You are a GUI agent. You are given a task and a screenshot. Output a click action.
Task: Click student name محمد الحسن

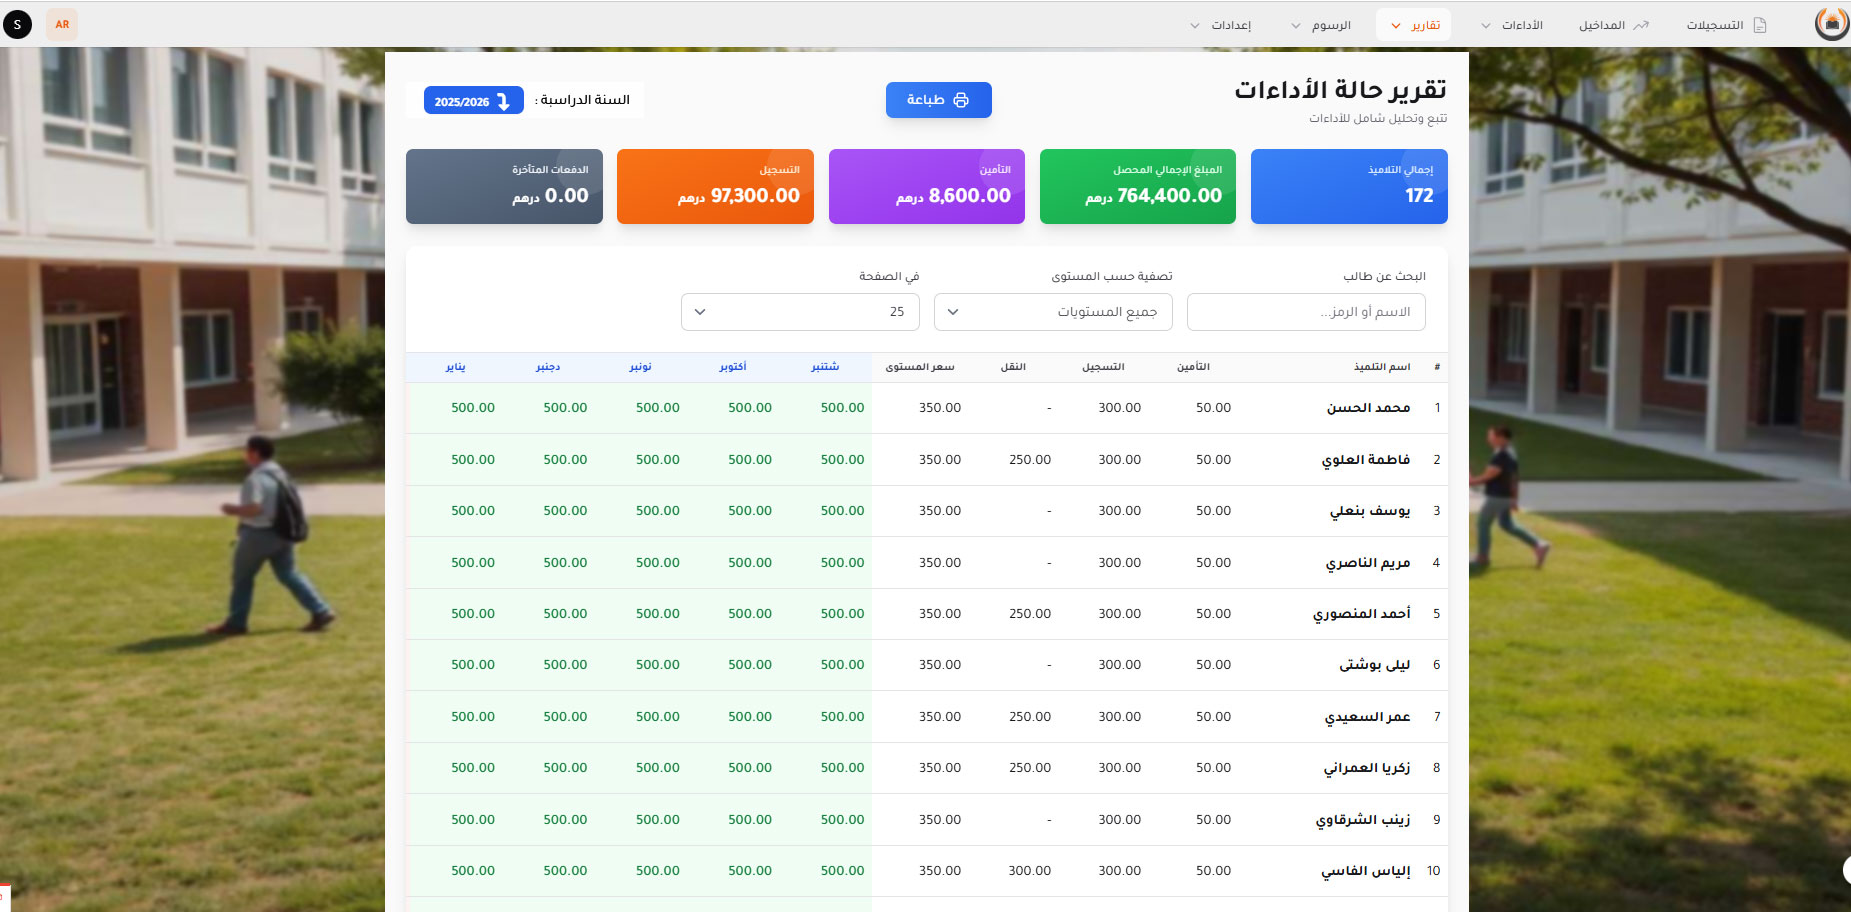(x=1368, y=408)
